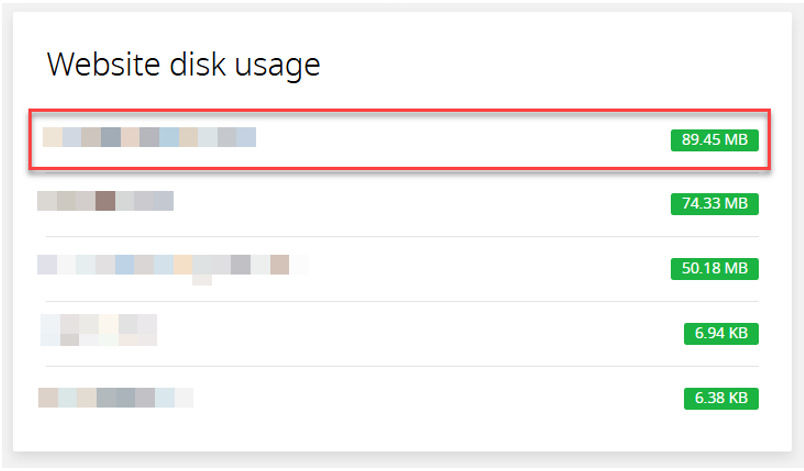This screenshot has height=471, width=804.
Task: Click the divider line below the 50.18 MB row
Action: click(400, 301)
